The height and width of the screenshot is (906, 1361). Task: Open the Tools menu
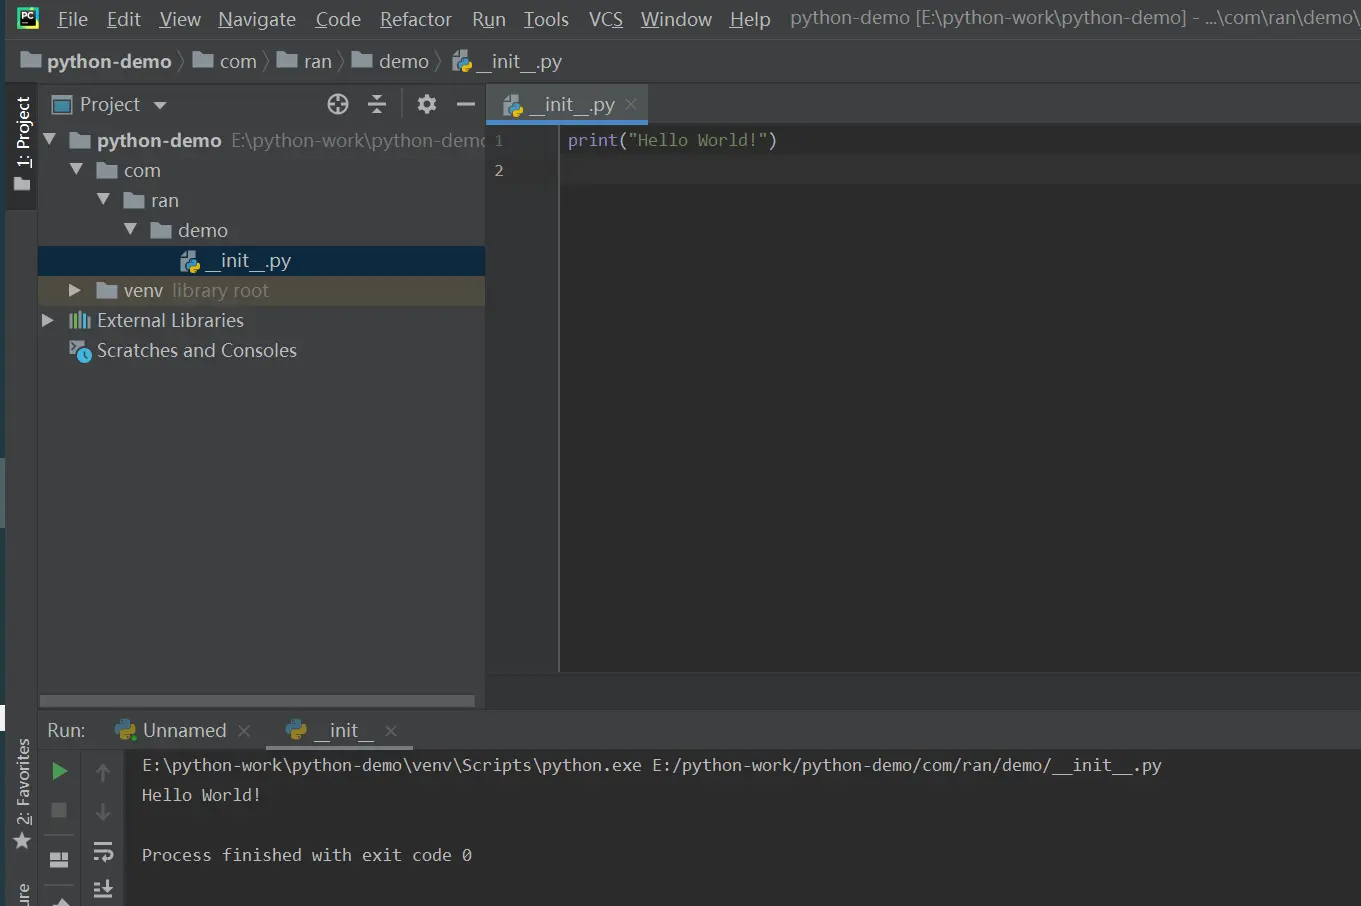[x=546, y=19]
